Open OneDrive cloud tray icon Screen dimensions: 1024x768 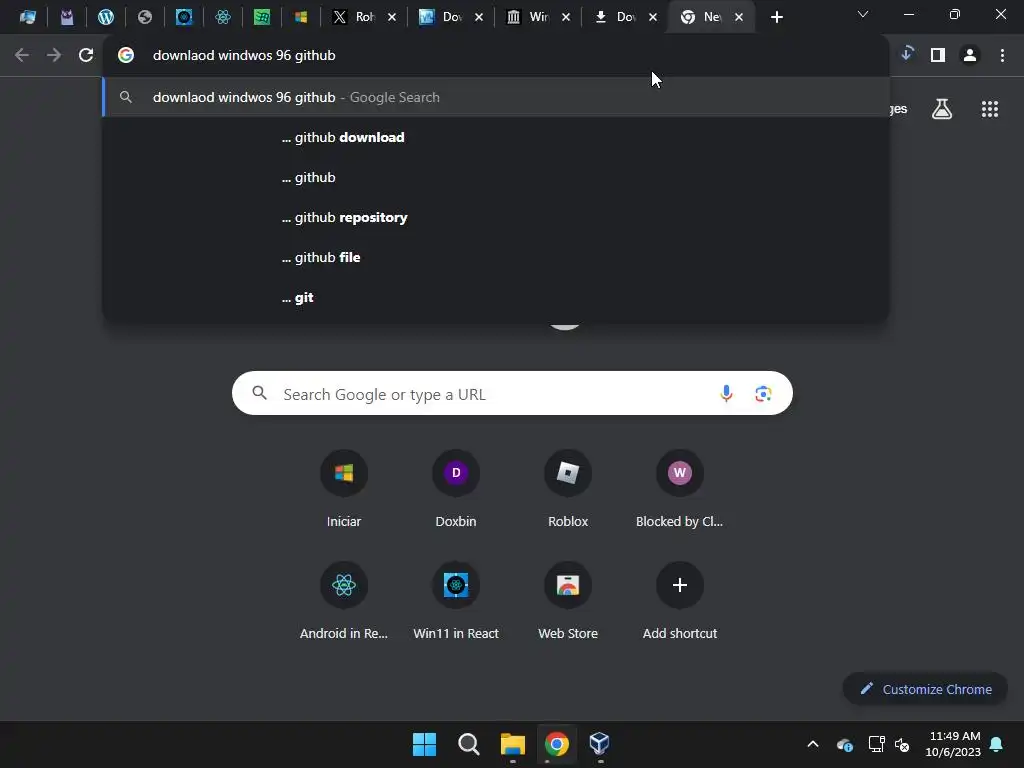(844, 744)
